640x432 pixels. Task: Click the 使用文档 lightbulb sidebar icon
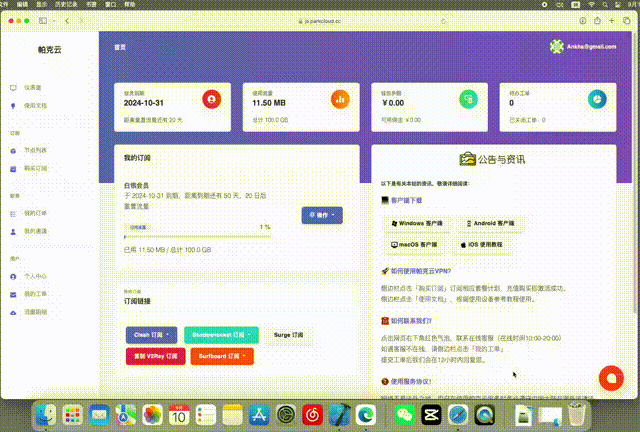[x=13, y=104]
